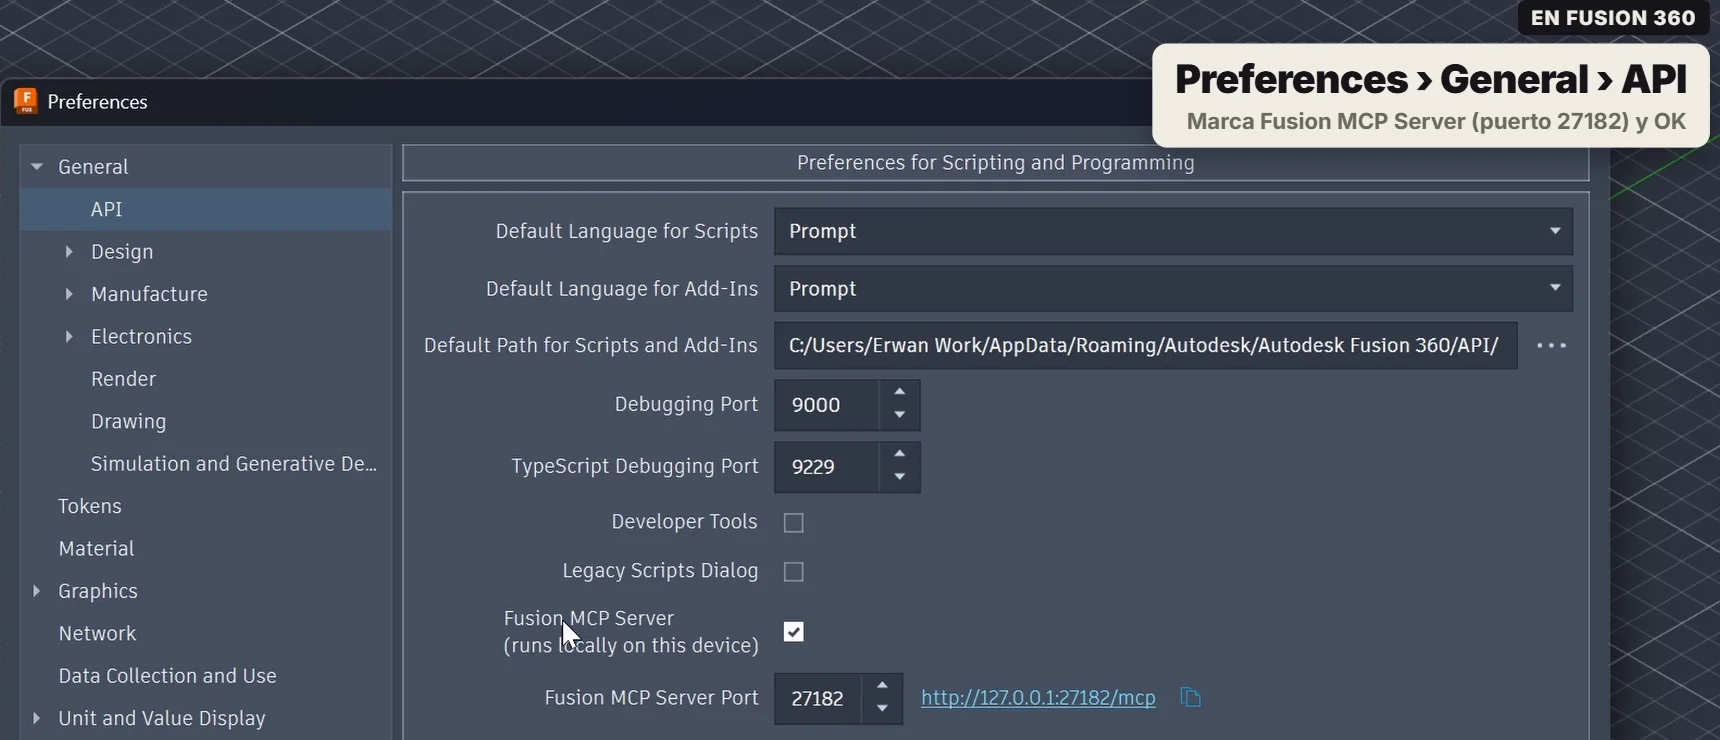Select Simulation and Generative Design preferences

tap(233, 464)
